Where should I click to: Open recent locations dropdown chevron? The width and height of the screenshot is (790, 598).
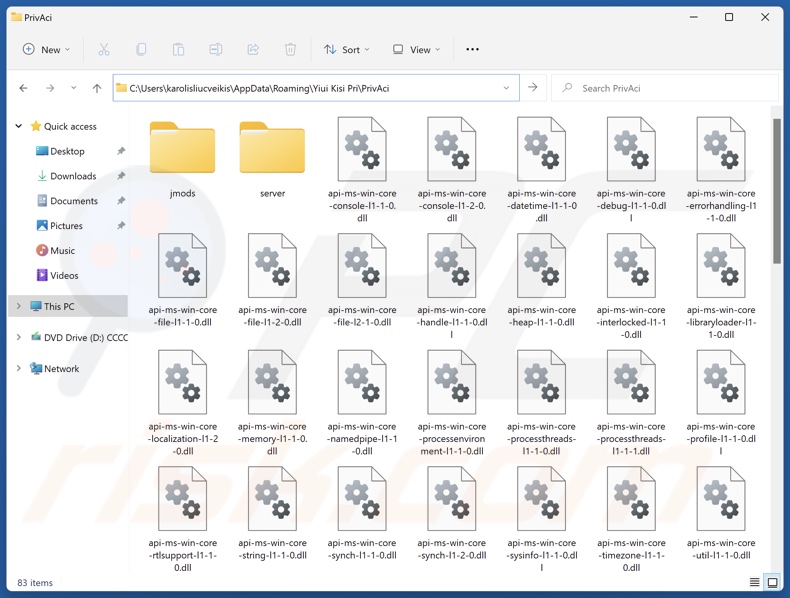point(74,88)
